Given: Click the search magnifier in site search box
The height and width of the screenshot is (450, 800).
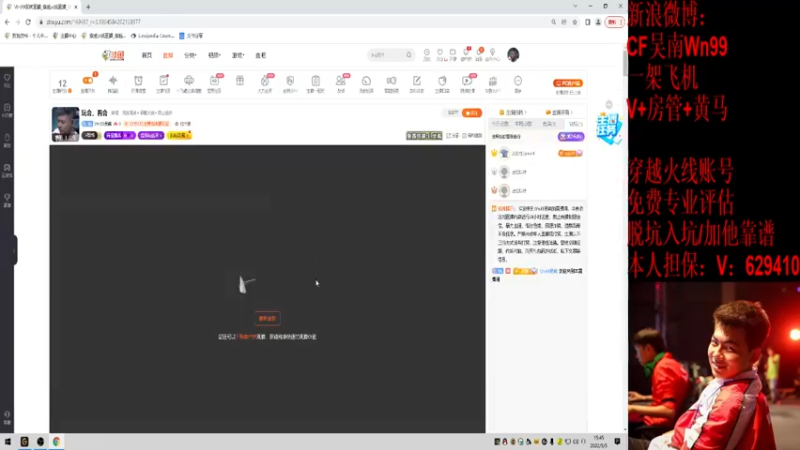Looking at the screenshot, I should 409,55.
